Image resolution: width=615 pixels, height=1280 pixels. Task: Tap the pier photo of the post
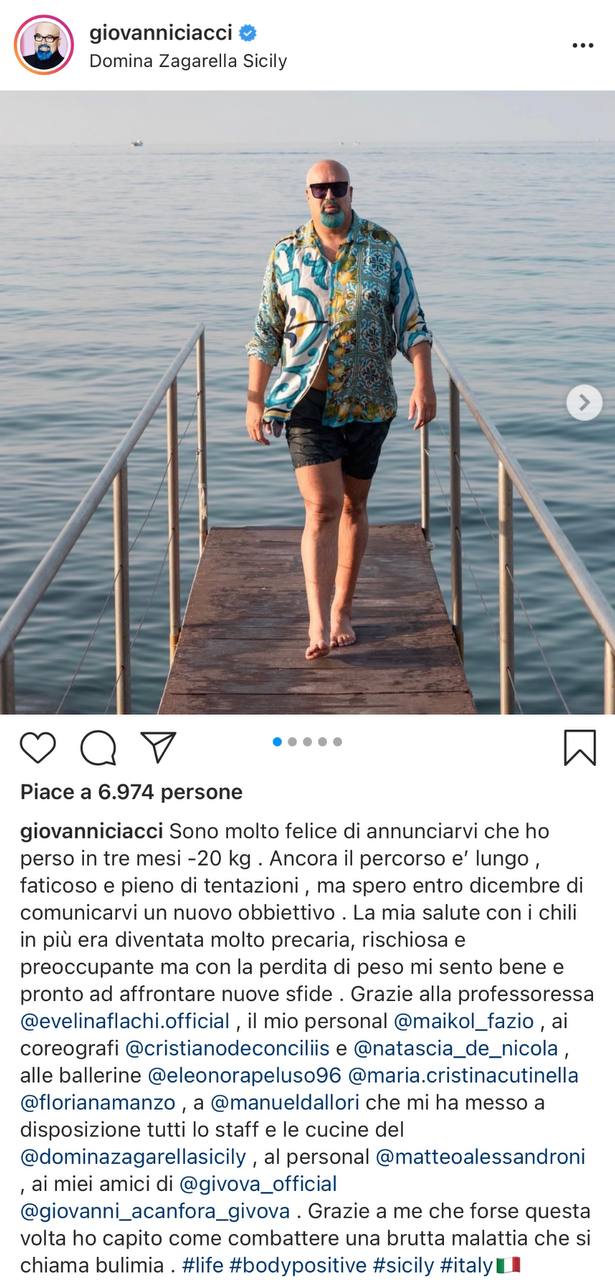(307, 402)
